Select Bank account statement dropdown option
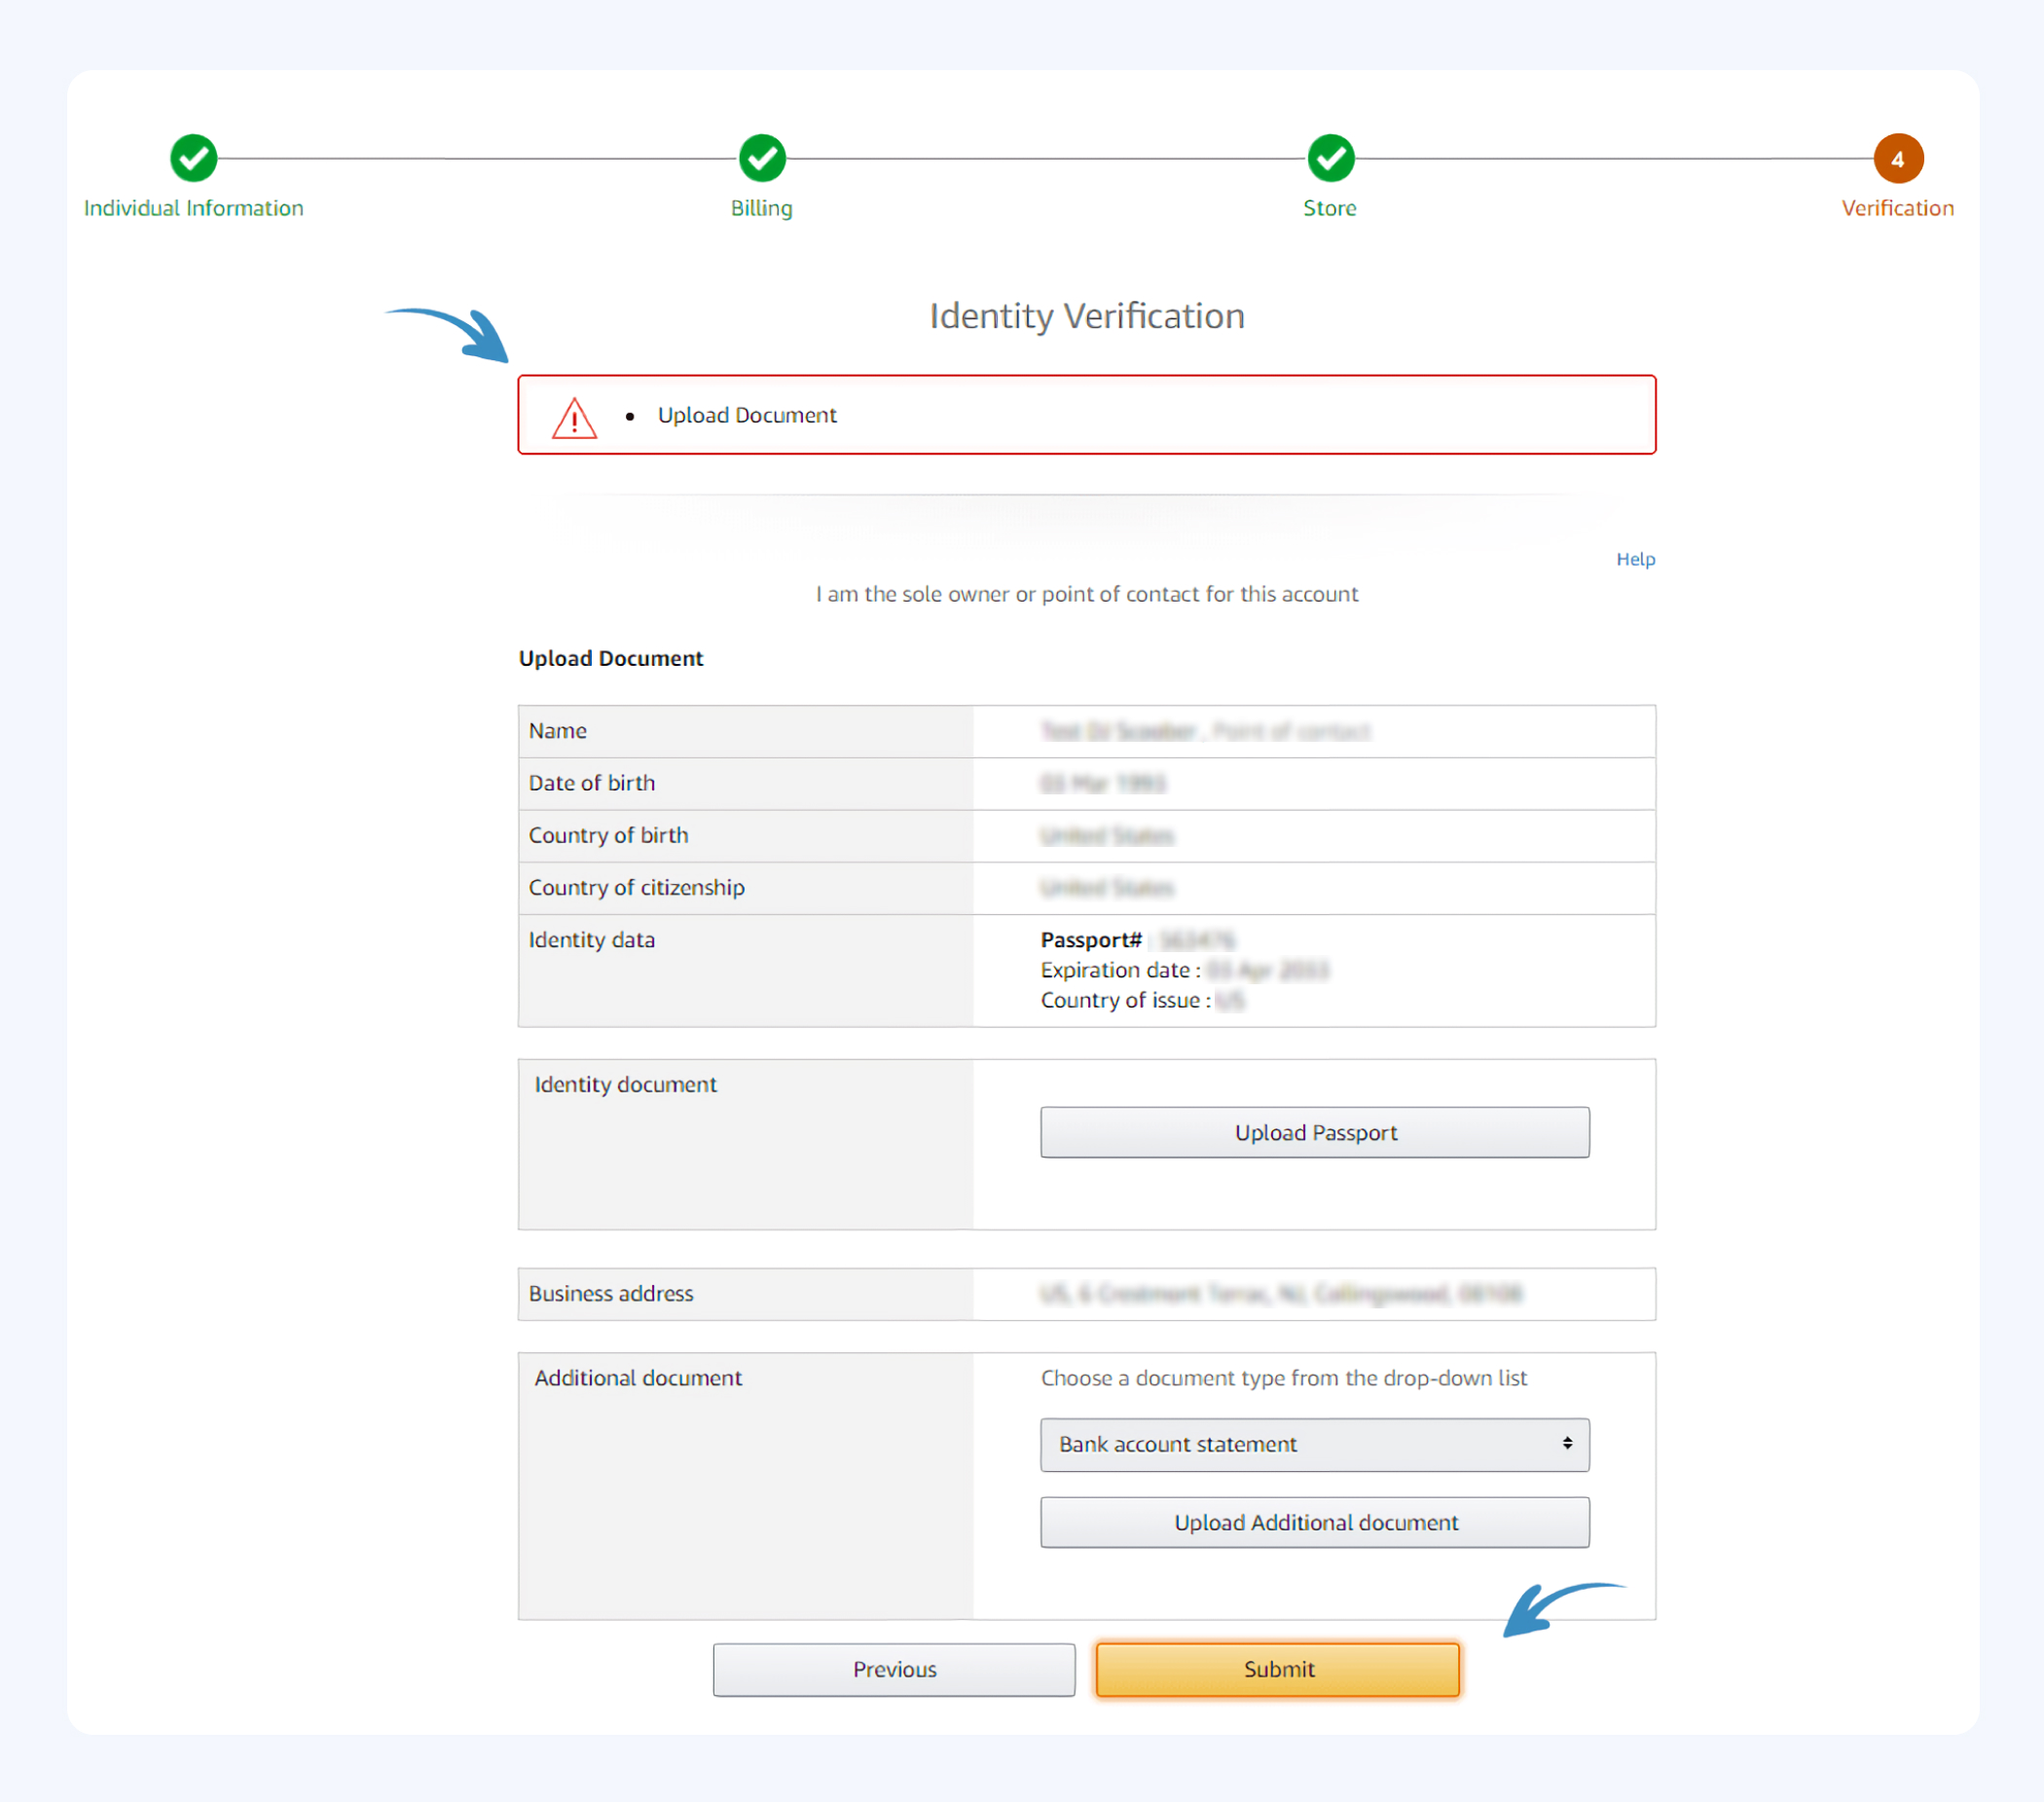This screenshot has height=1802, width=2044. pyautogui.click(x=1312, y=1442)
